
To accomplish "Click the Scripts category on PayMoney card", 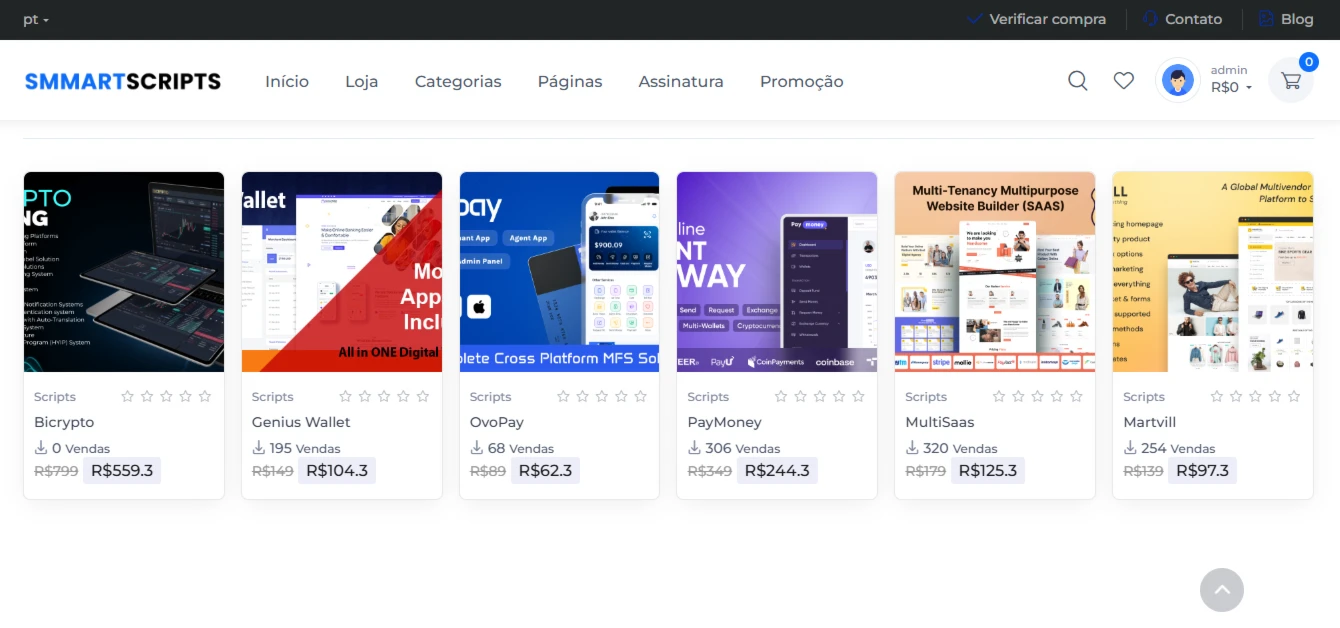I will [x=708, y=397].
